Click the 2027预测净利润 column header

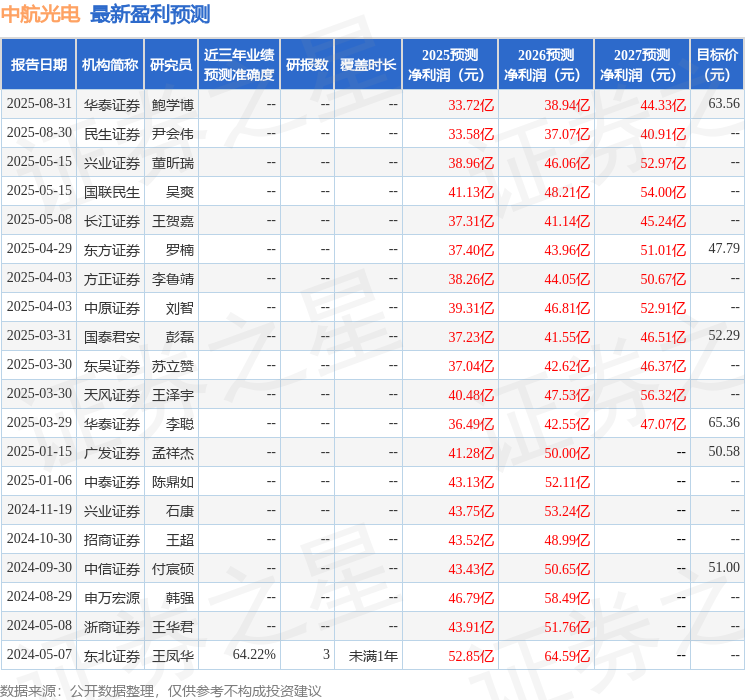click(642, 65)
